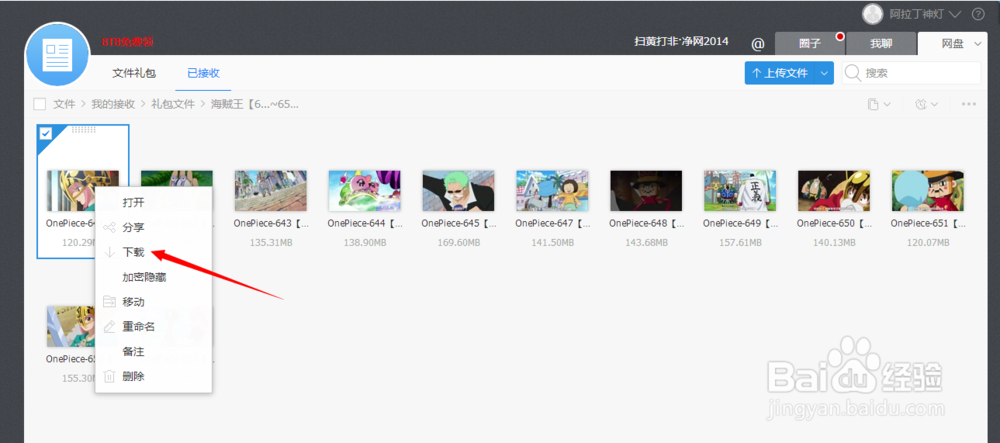
Task: Click the 8TB免费领 promo link
Action: 128,42
